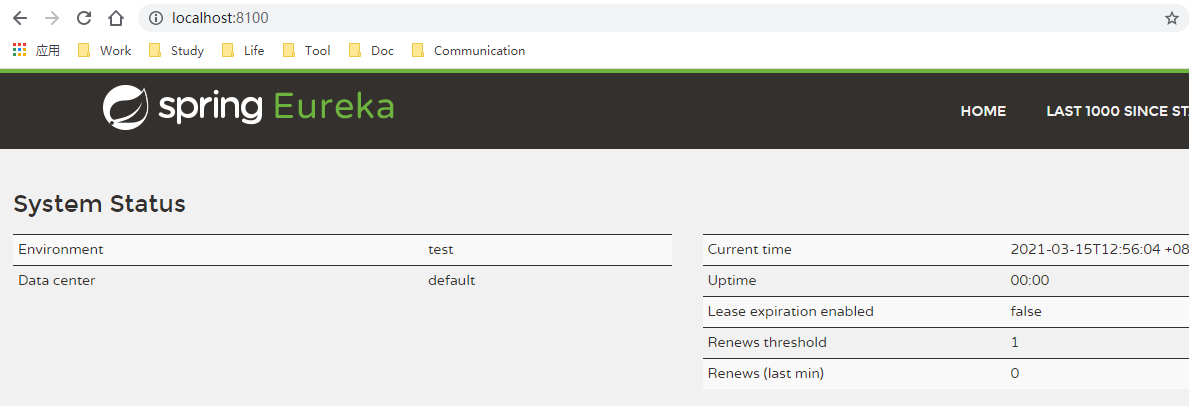Select the Current time value cell

pyautogui.click(x=1100, y=249)
